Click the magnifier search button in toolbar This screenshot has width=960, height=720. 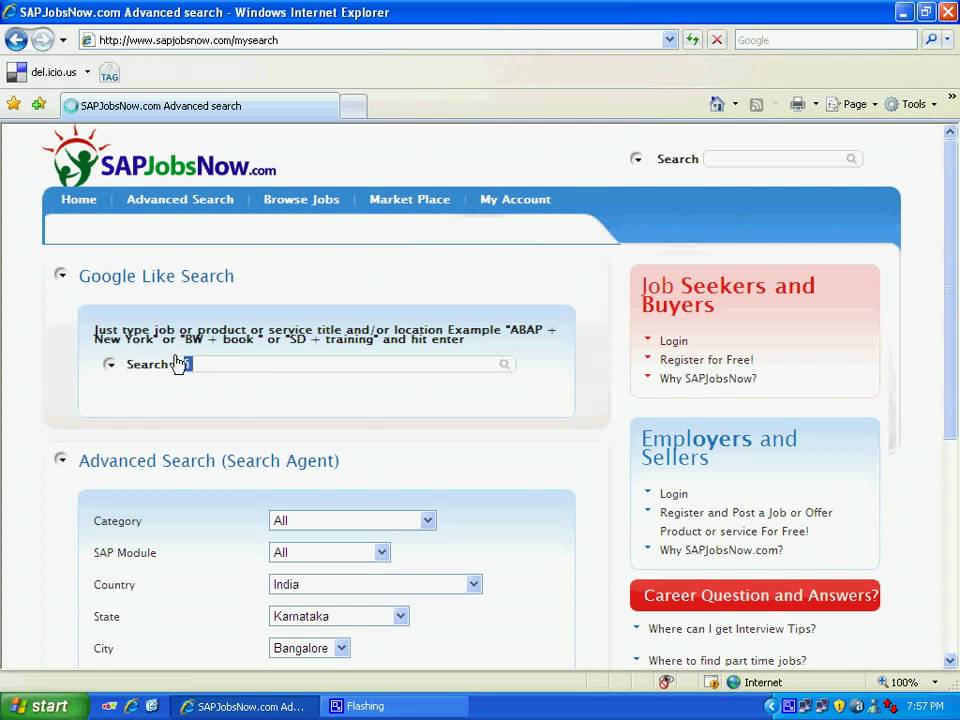pos(931,40)
